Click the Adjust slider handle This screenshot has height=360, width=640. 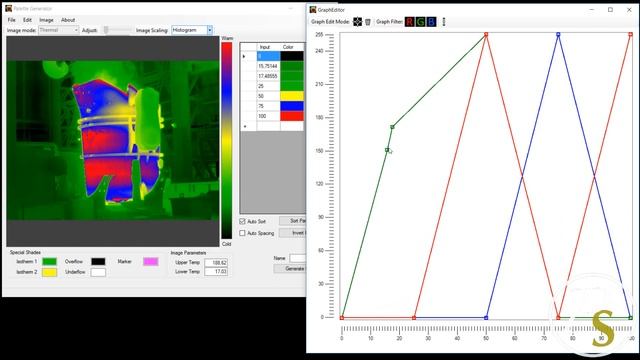pyautogui.click(x=106, y=30)
